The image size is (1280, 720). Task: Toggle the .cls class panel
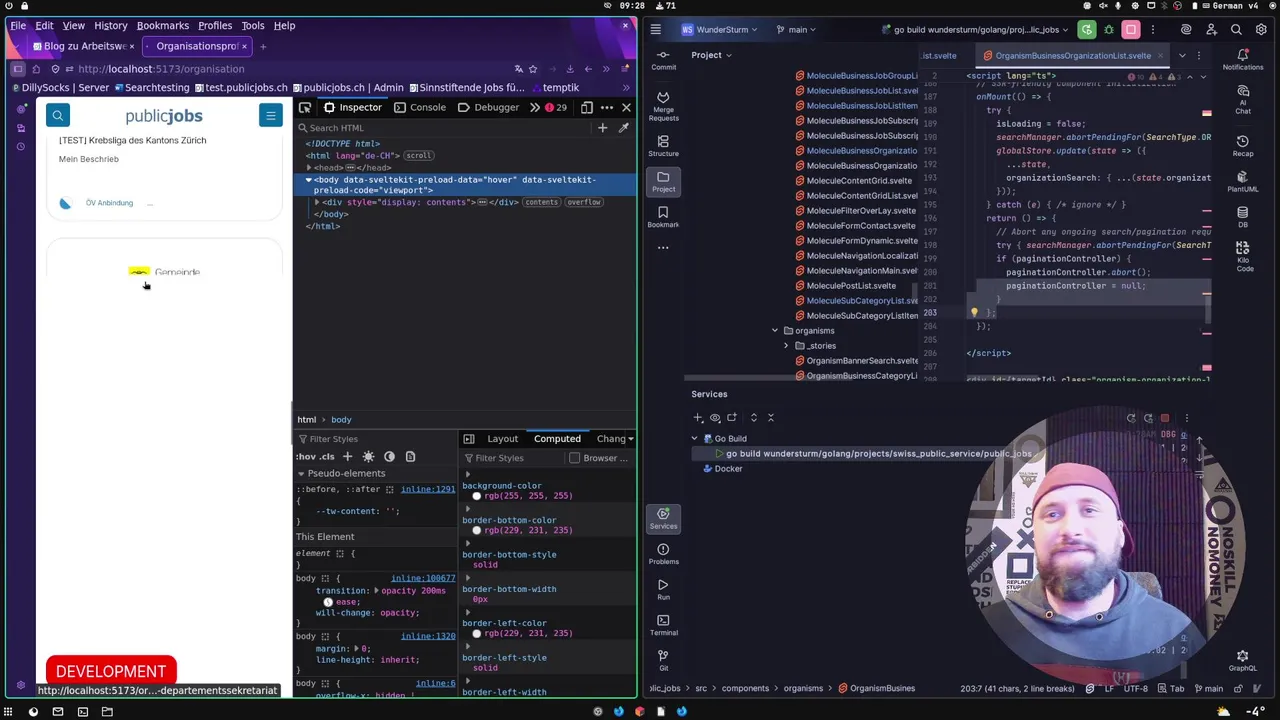[x=326, y=457]
